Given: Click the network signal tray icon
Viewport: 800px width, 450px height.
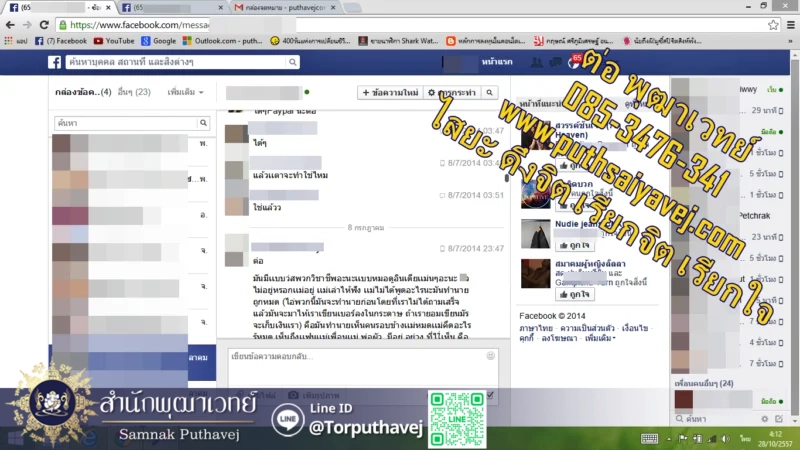Looking at the screenshot, I should [x=712, y=438].
